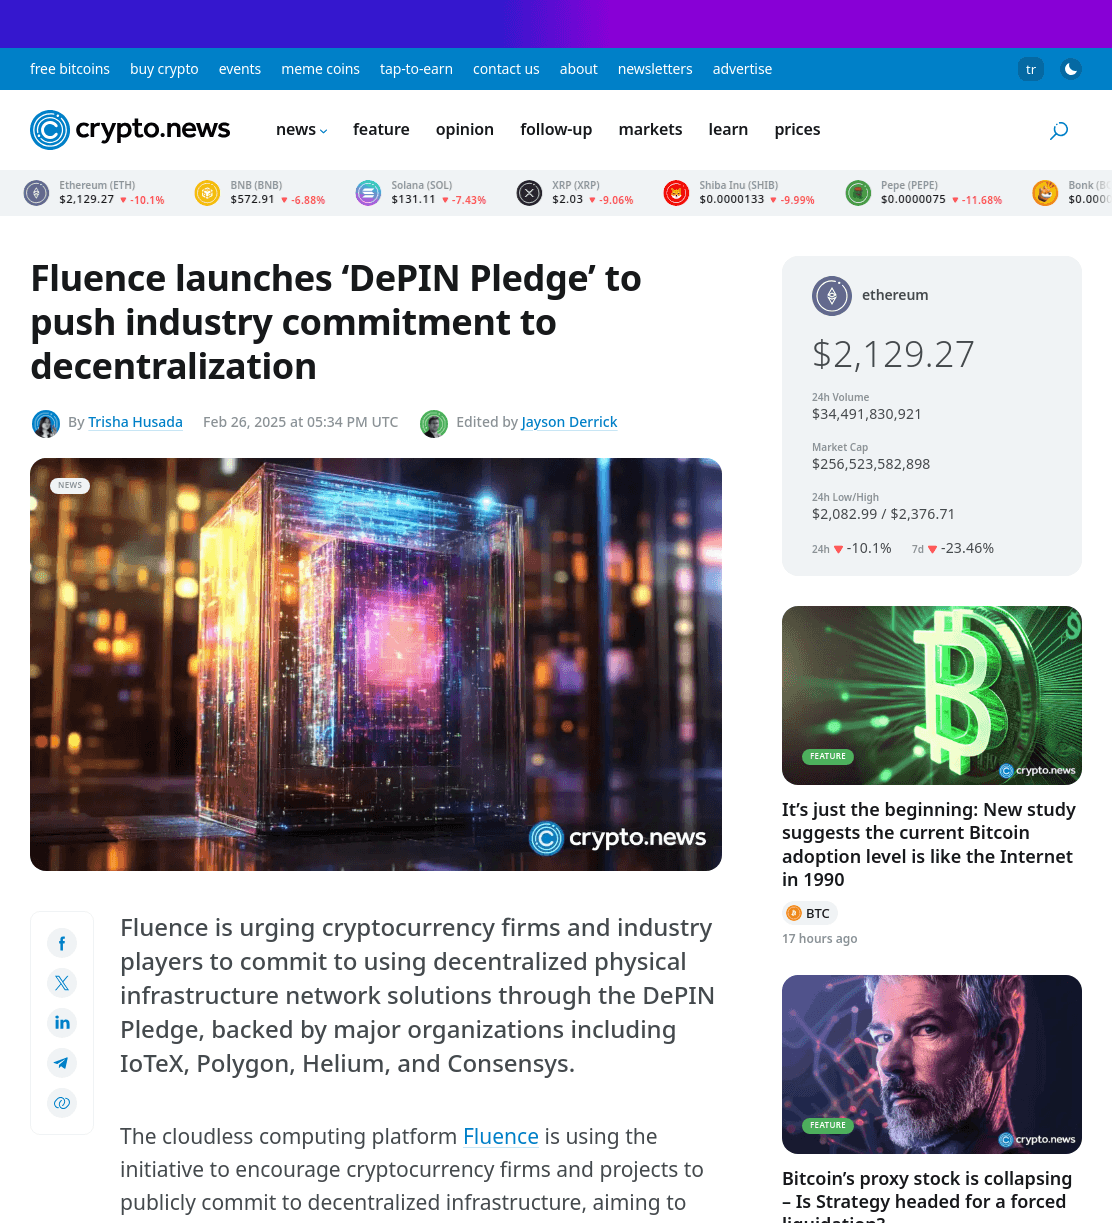The height and width of the screenshot is (1223, 1112).
Task: Click the Market Cap value $256,523,582,898
Action: pos(871,464)
